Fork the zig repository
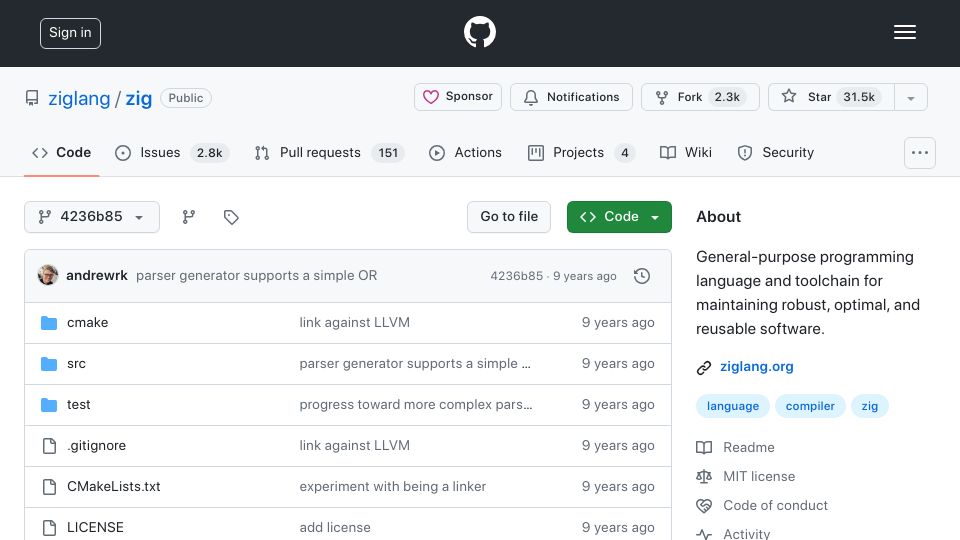The image size is (960, 540). coord(700,97)
